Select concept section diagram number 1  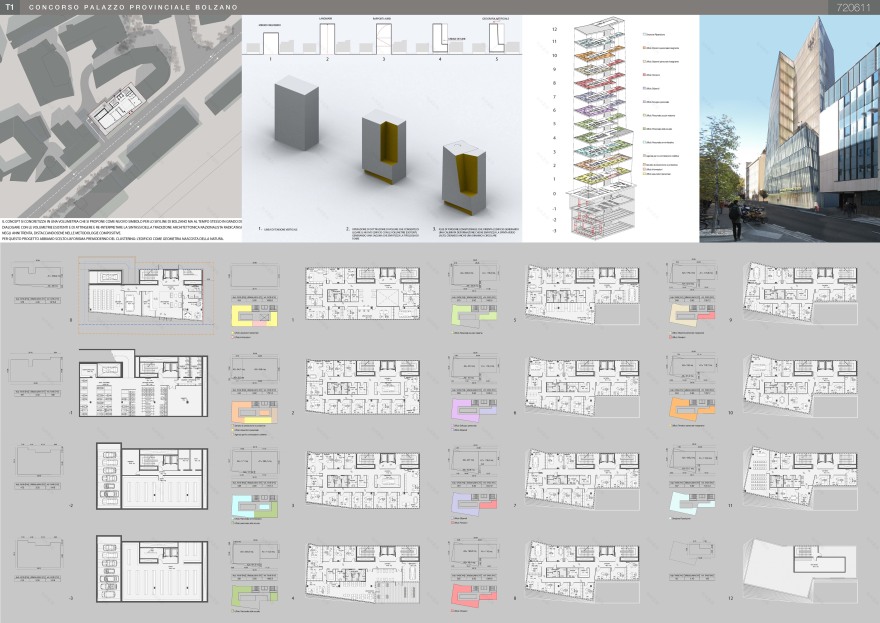coord(271,43)
